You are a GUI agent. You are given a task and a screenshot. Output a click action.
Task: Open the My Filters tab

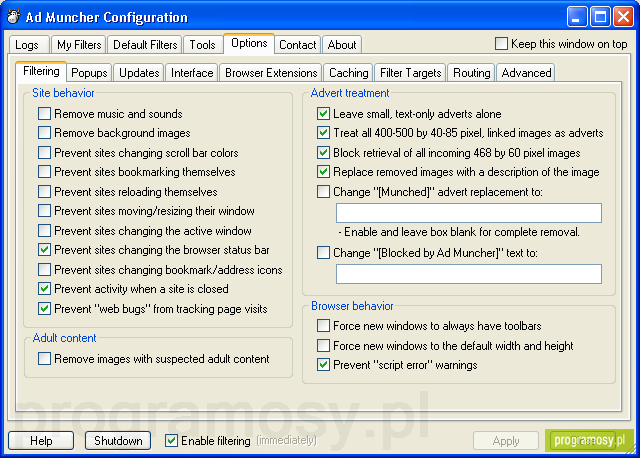79,44
